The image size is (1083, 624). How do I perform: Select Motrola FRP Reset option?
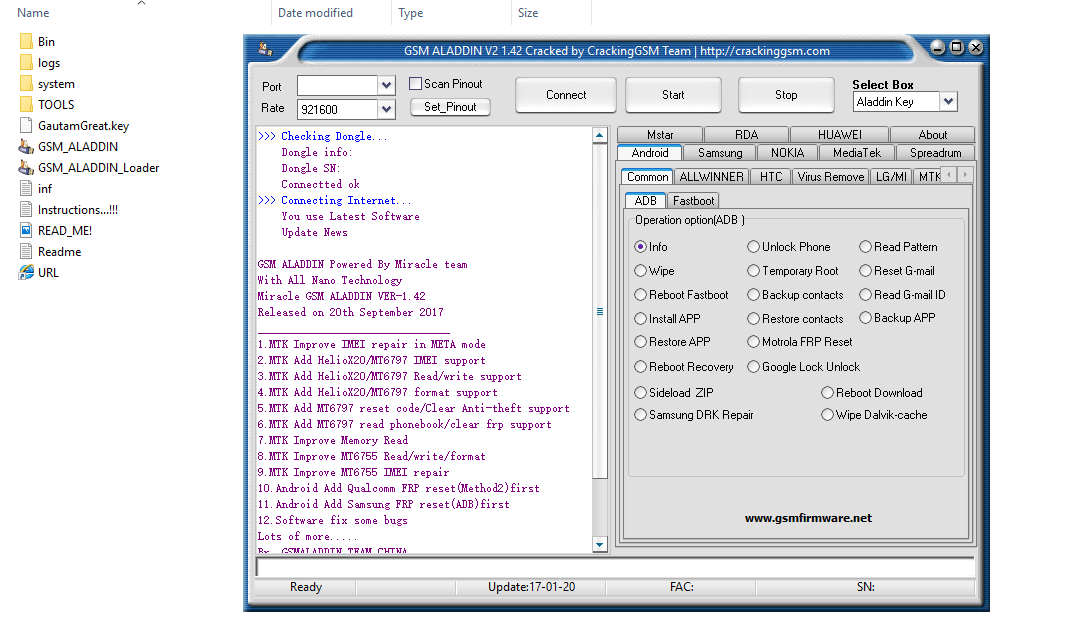pos(754,341)
